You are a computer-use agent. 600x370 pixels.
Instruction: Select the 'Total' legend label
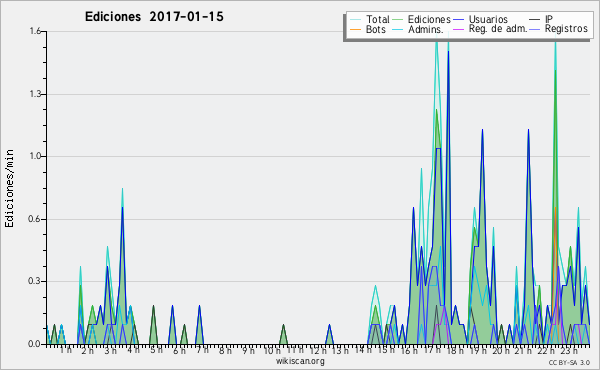[378, 19]
